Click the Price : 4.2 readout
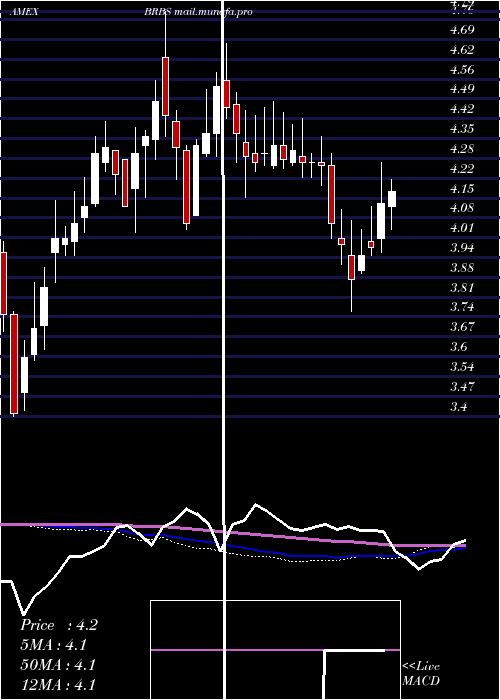This screenshot has height=700, width=500. 59,625
